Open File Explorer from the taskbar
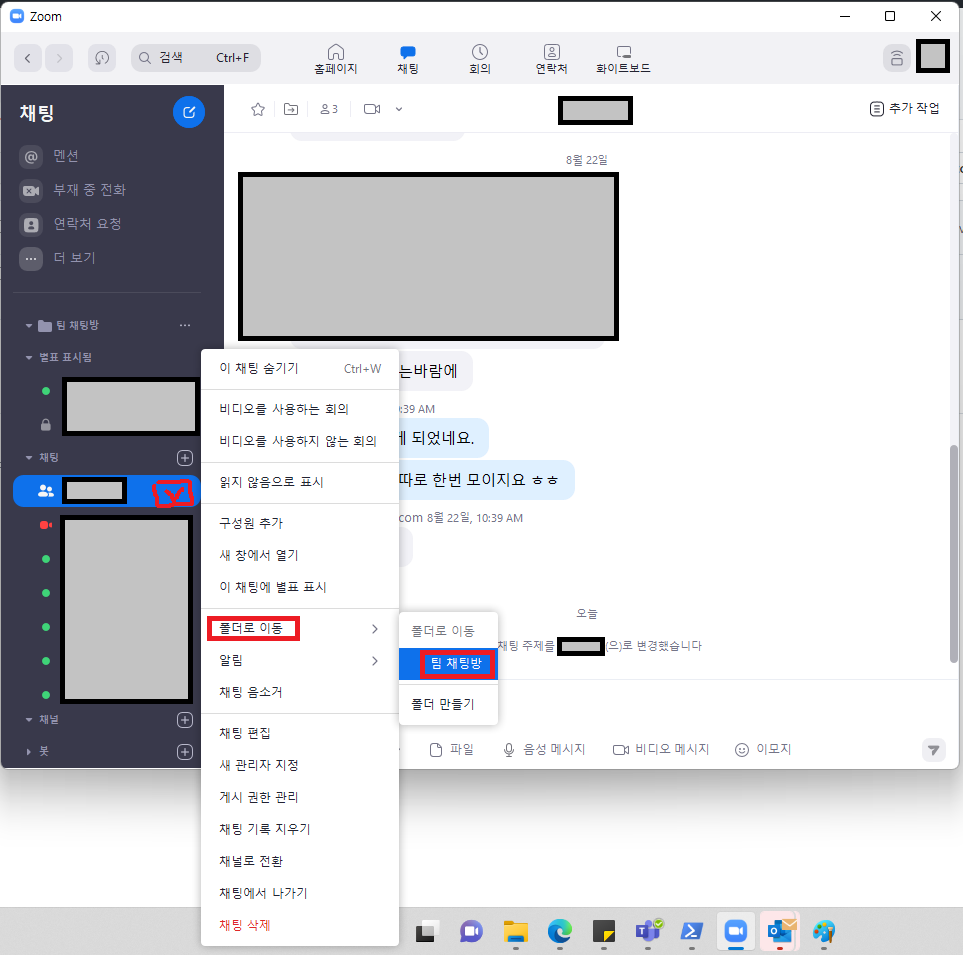This screenshot has height=955, width=963. 515,932
